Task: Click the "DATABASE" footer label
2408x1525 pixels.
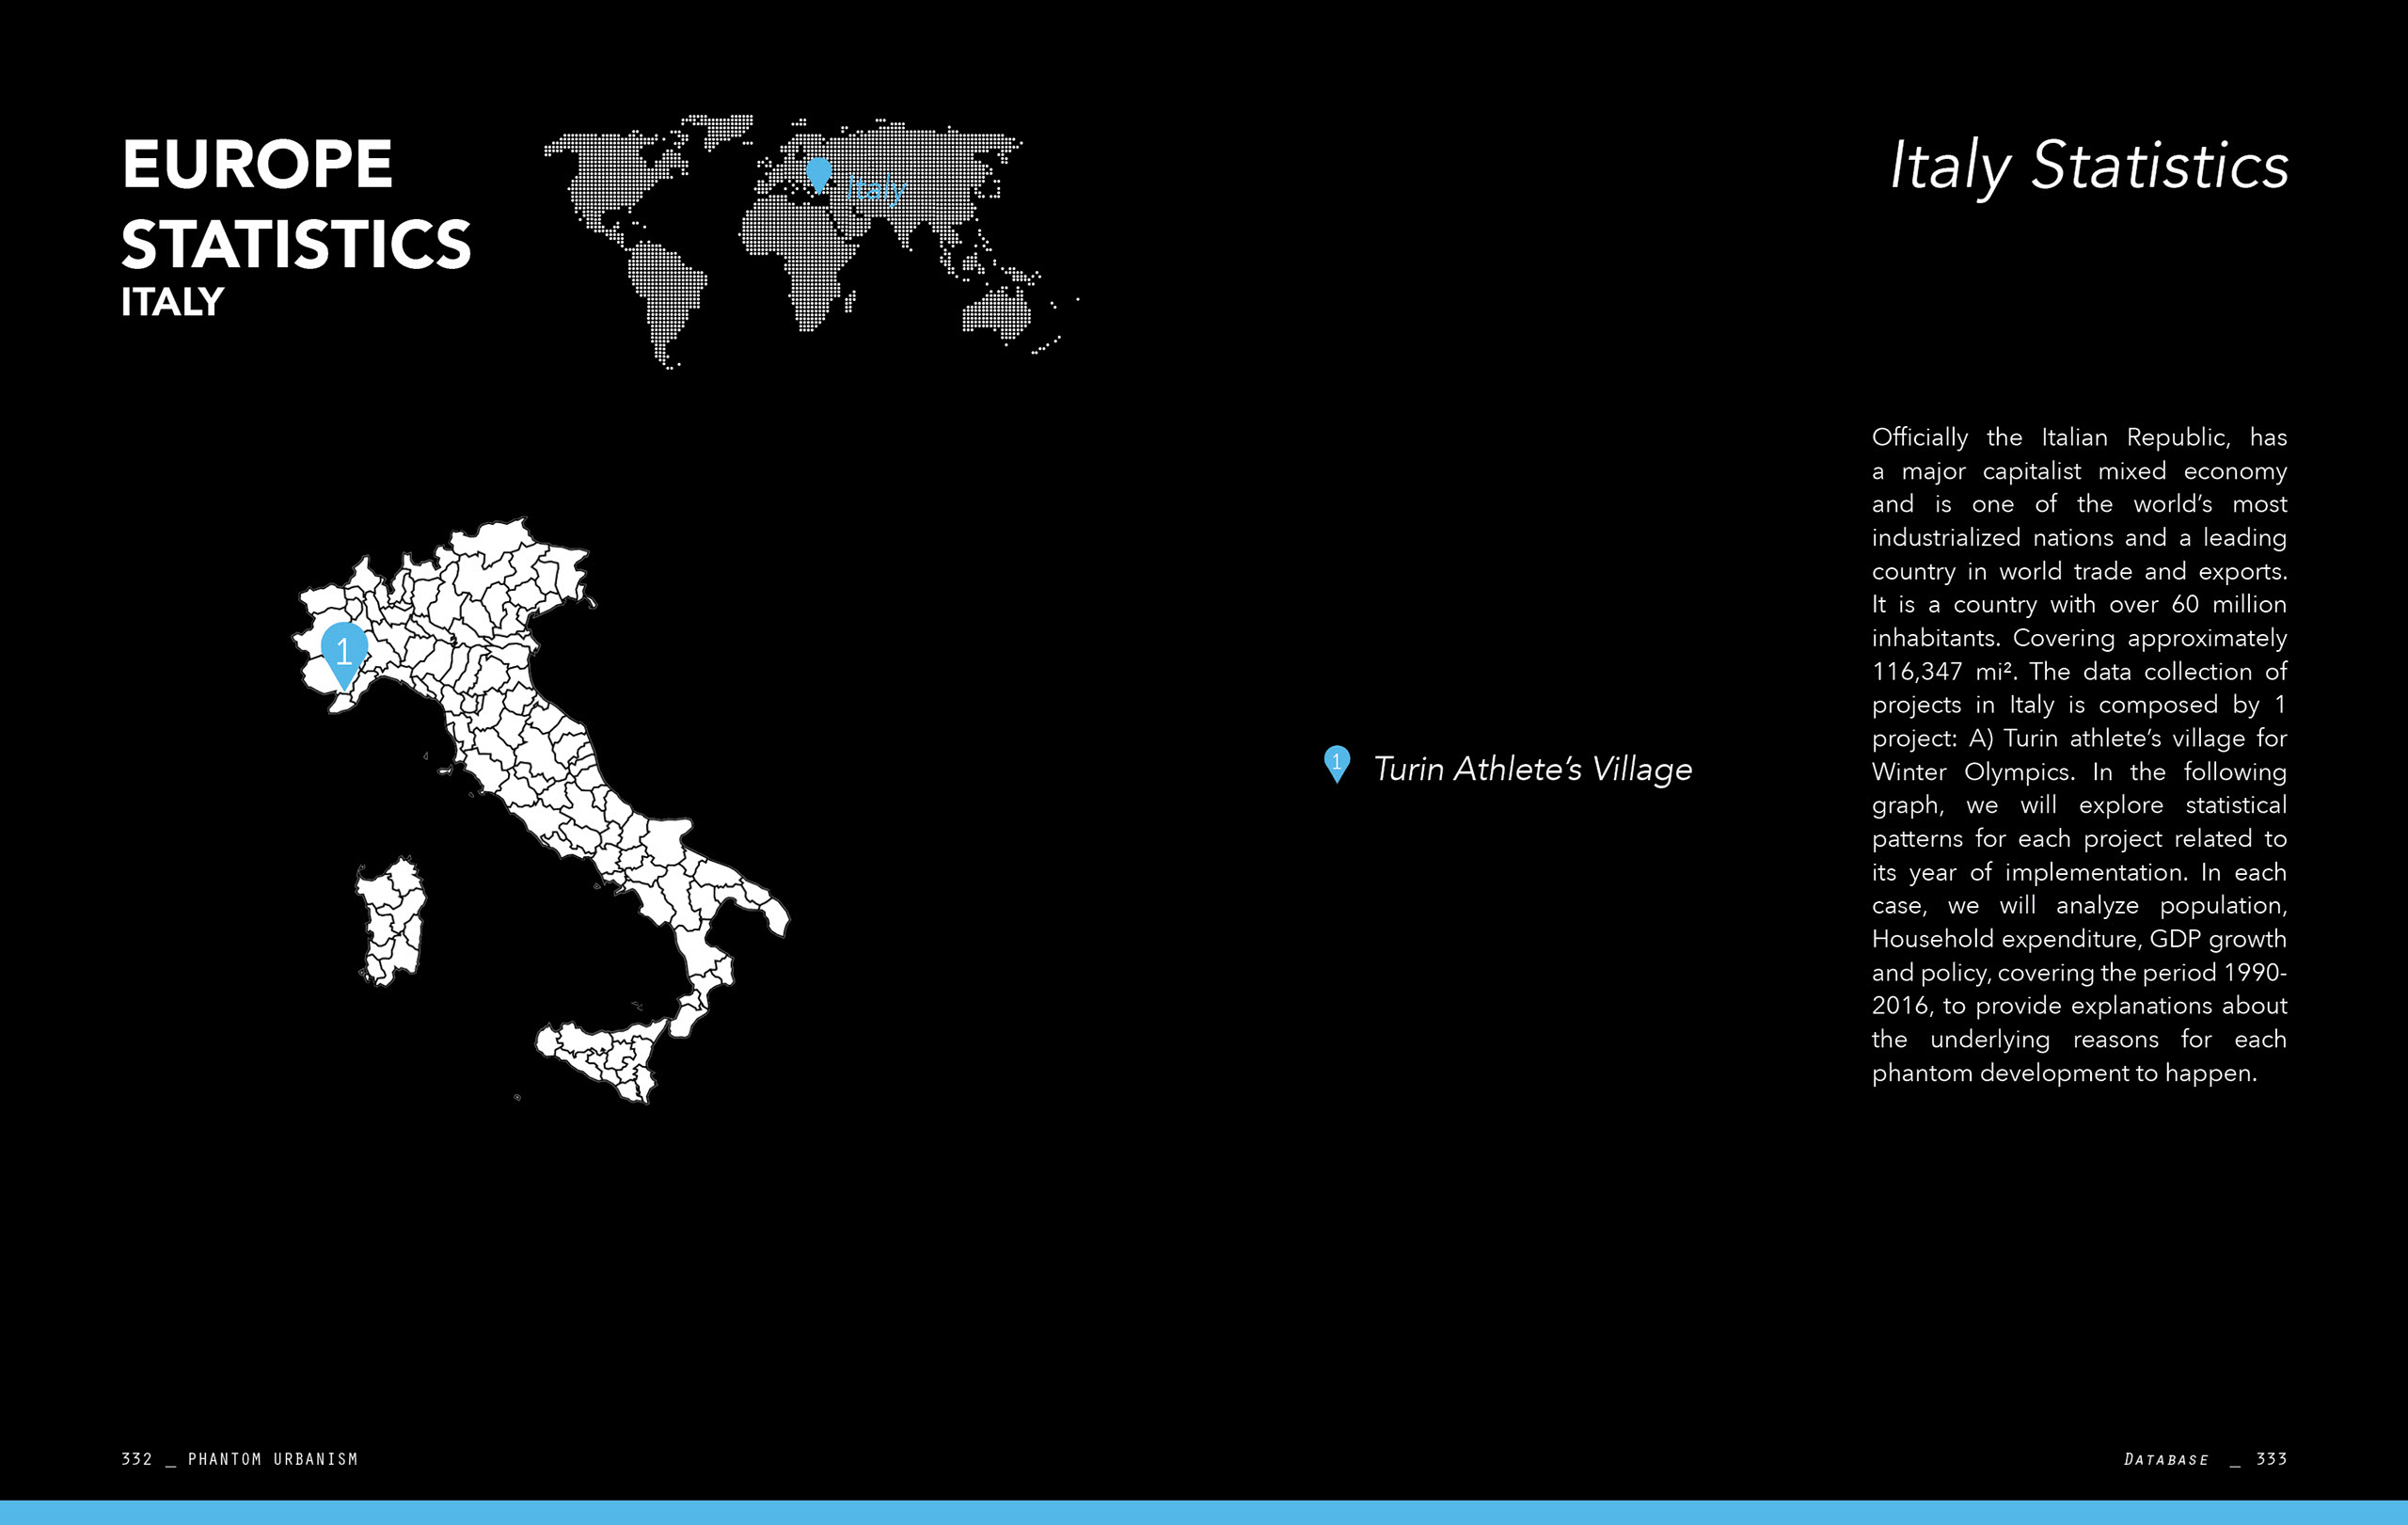Action: 2166,1459
